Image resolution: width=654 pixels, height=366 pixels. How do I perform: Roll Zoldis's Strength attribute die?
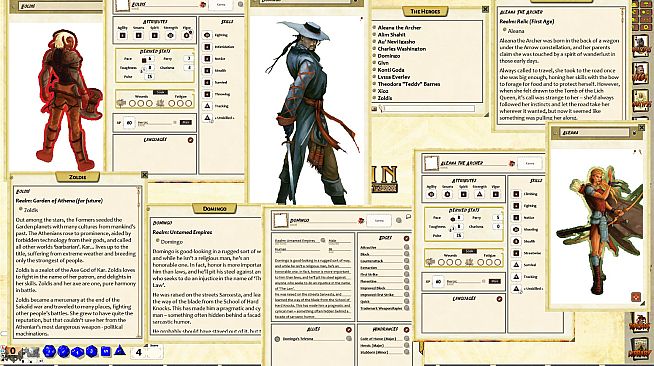(170, 35)
